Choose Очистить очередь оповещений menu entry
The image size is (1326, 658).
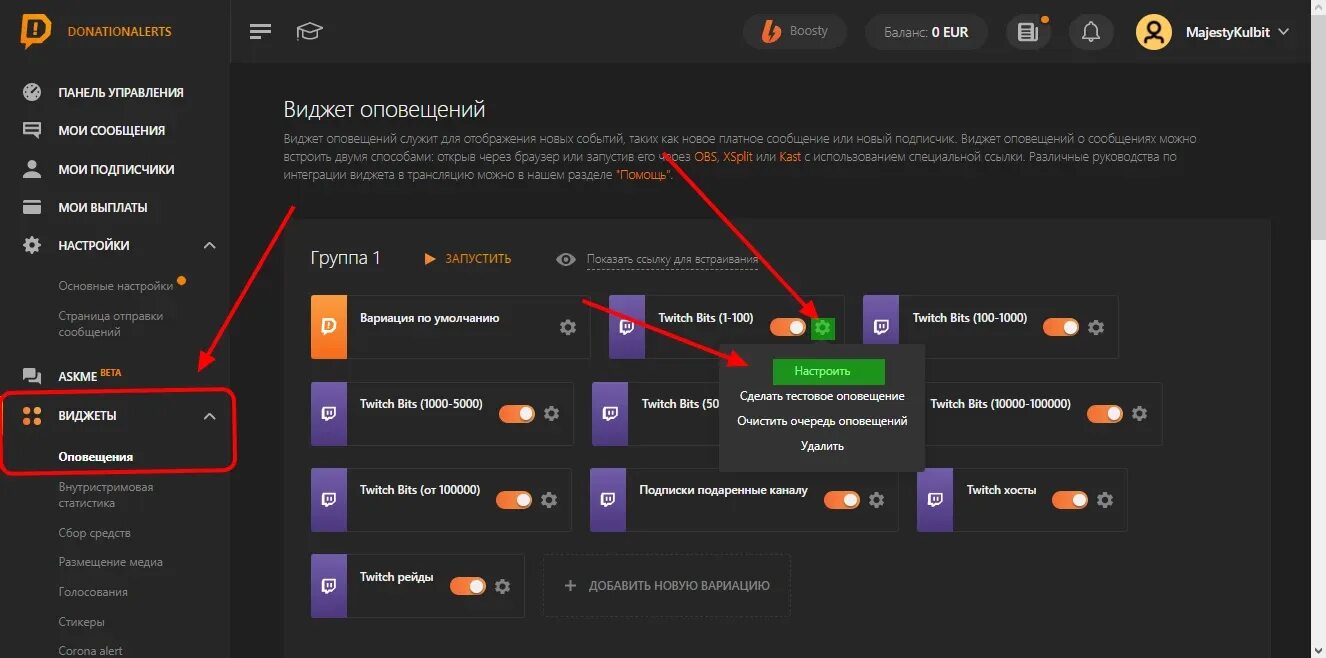[822, 421]
